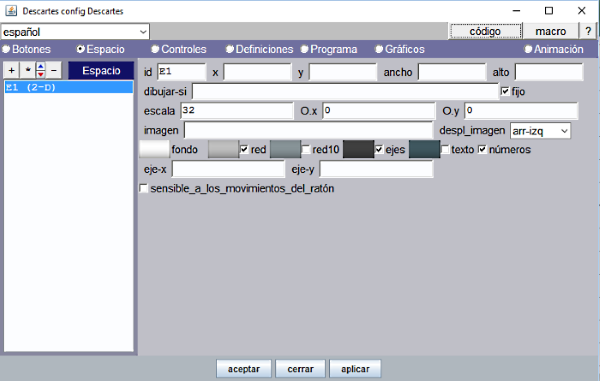This screenshot has width=600, height=381.
Task: Click the escala input field
Action: coord(237,111)
